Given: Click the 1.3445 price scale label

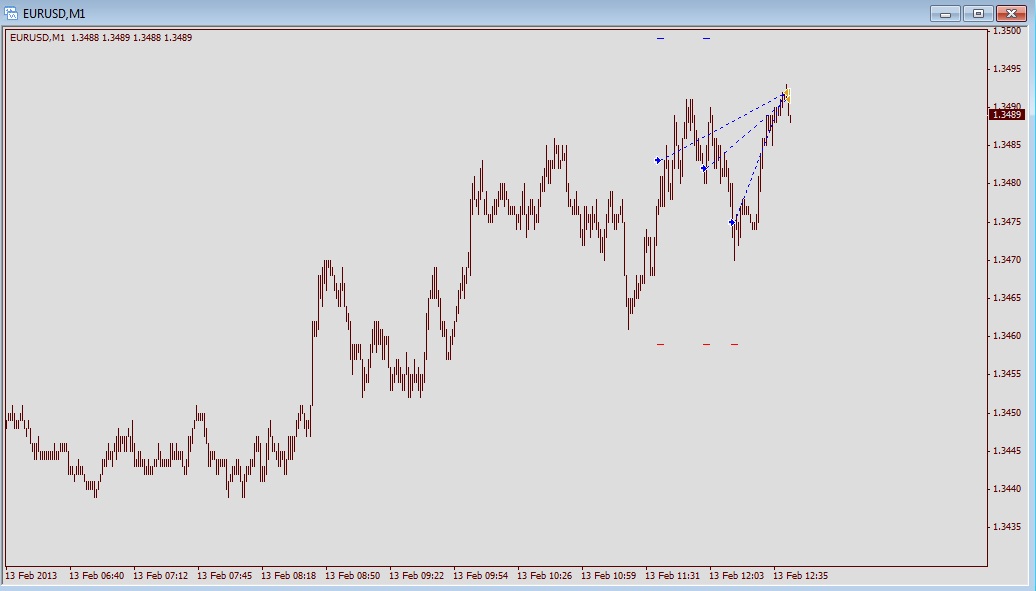Looking at the screenshot, I should [1007, 451].
